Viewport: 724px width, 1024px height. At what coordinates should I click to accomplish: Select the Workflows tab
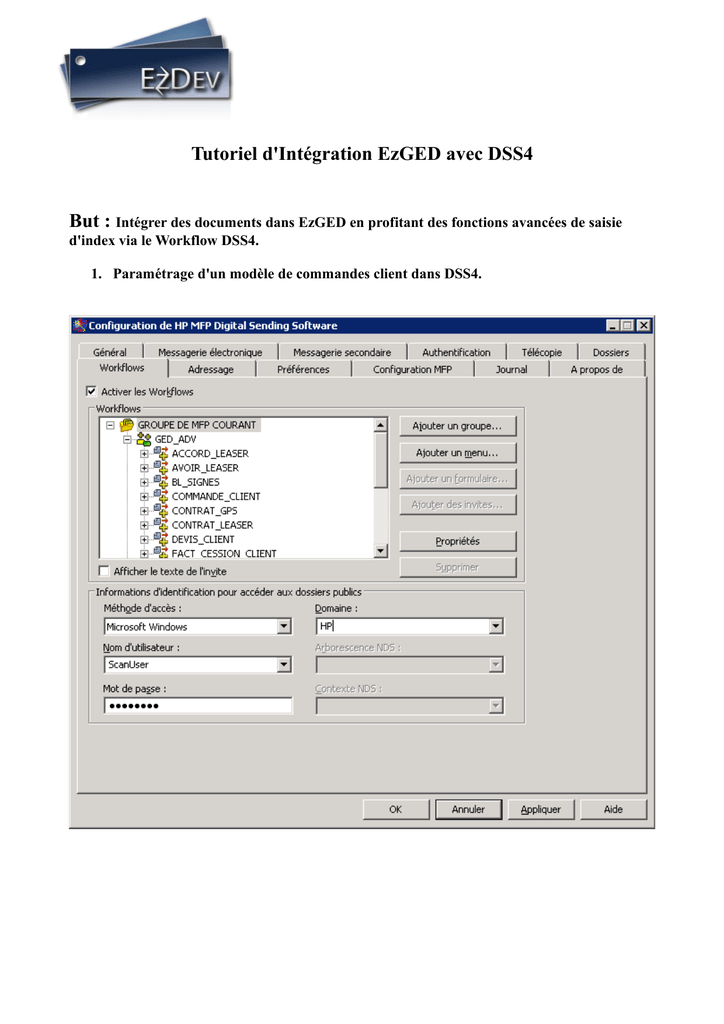(122, 368)
